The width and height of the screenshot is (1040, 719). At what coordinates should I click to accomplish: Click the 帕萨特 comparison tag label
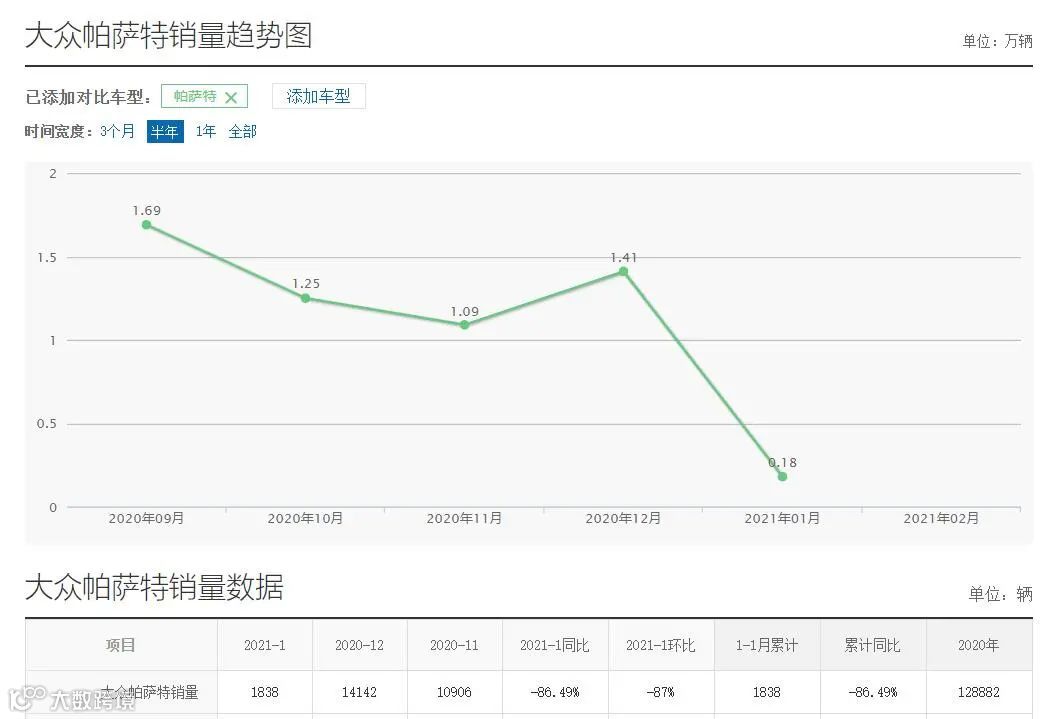click(195, 97)
